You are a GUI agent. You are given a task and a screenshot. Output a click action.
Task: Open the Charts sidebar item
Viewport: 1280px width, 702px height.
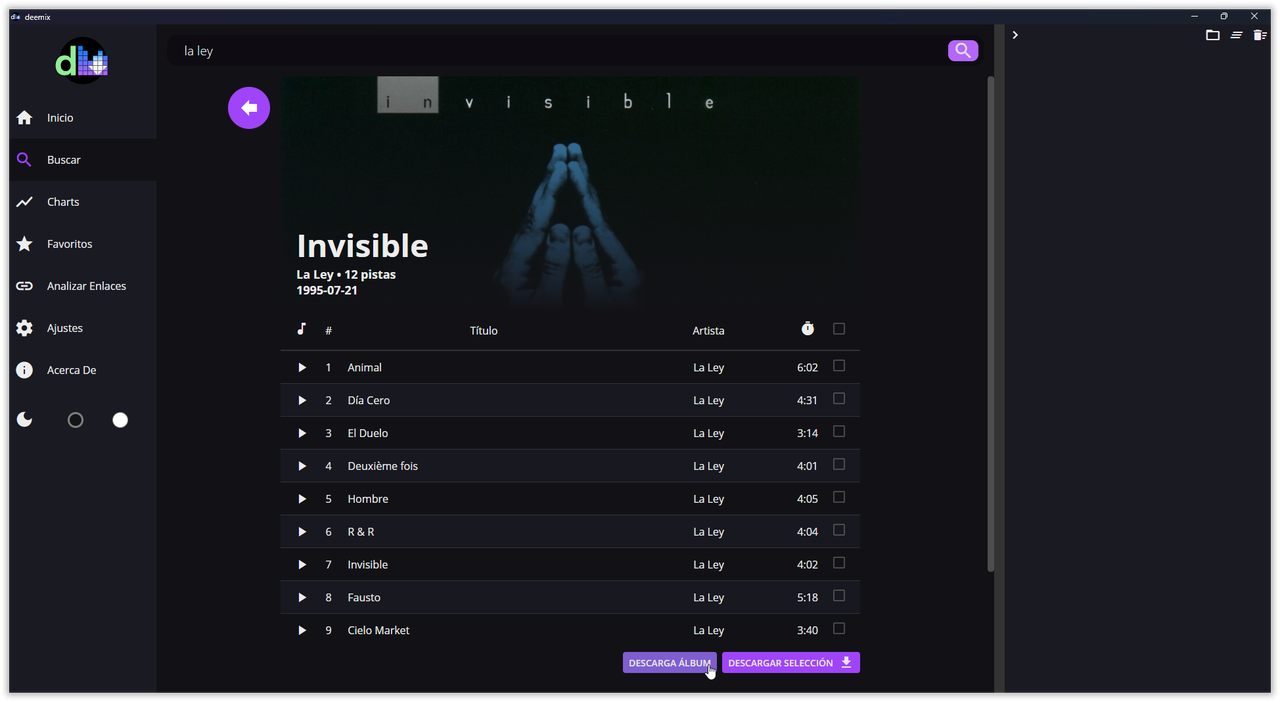(x=83, y=202)
